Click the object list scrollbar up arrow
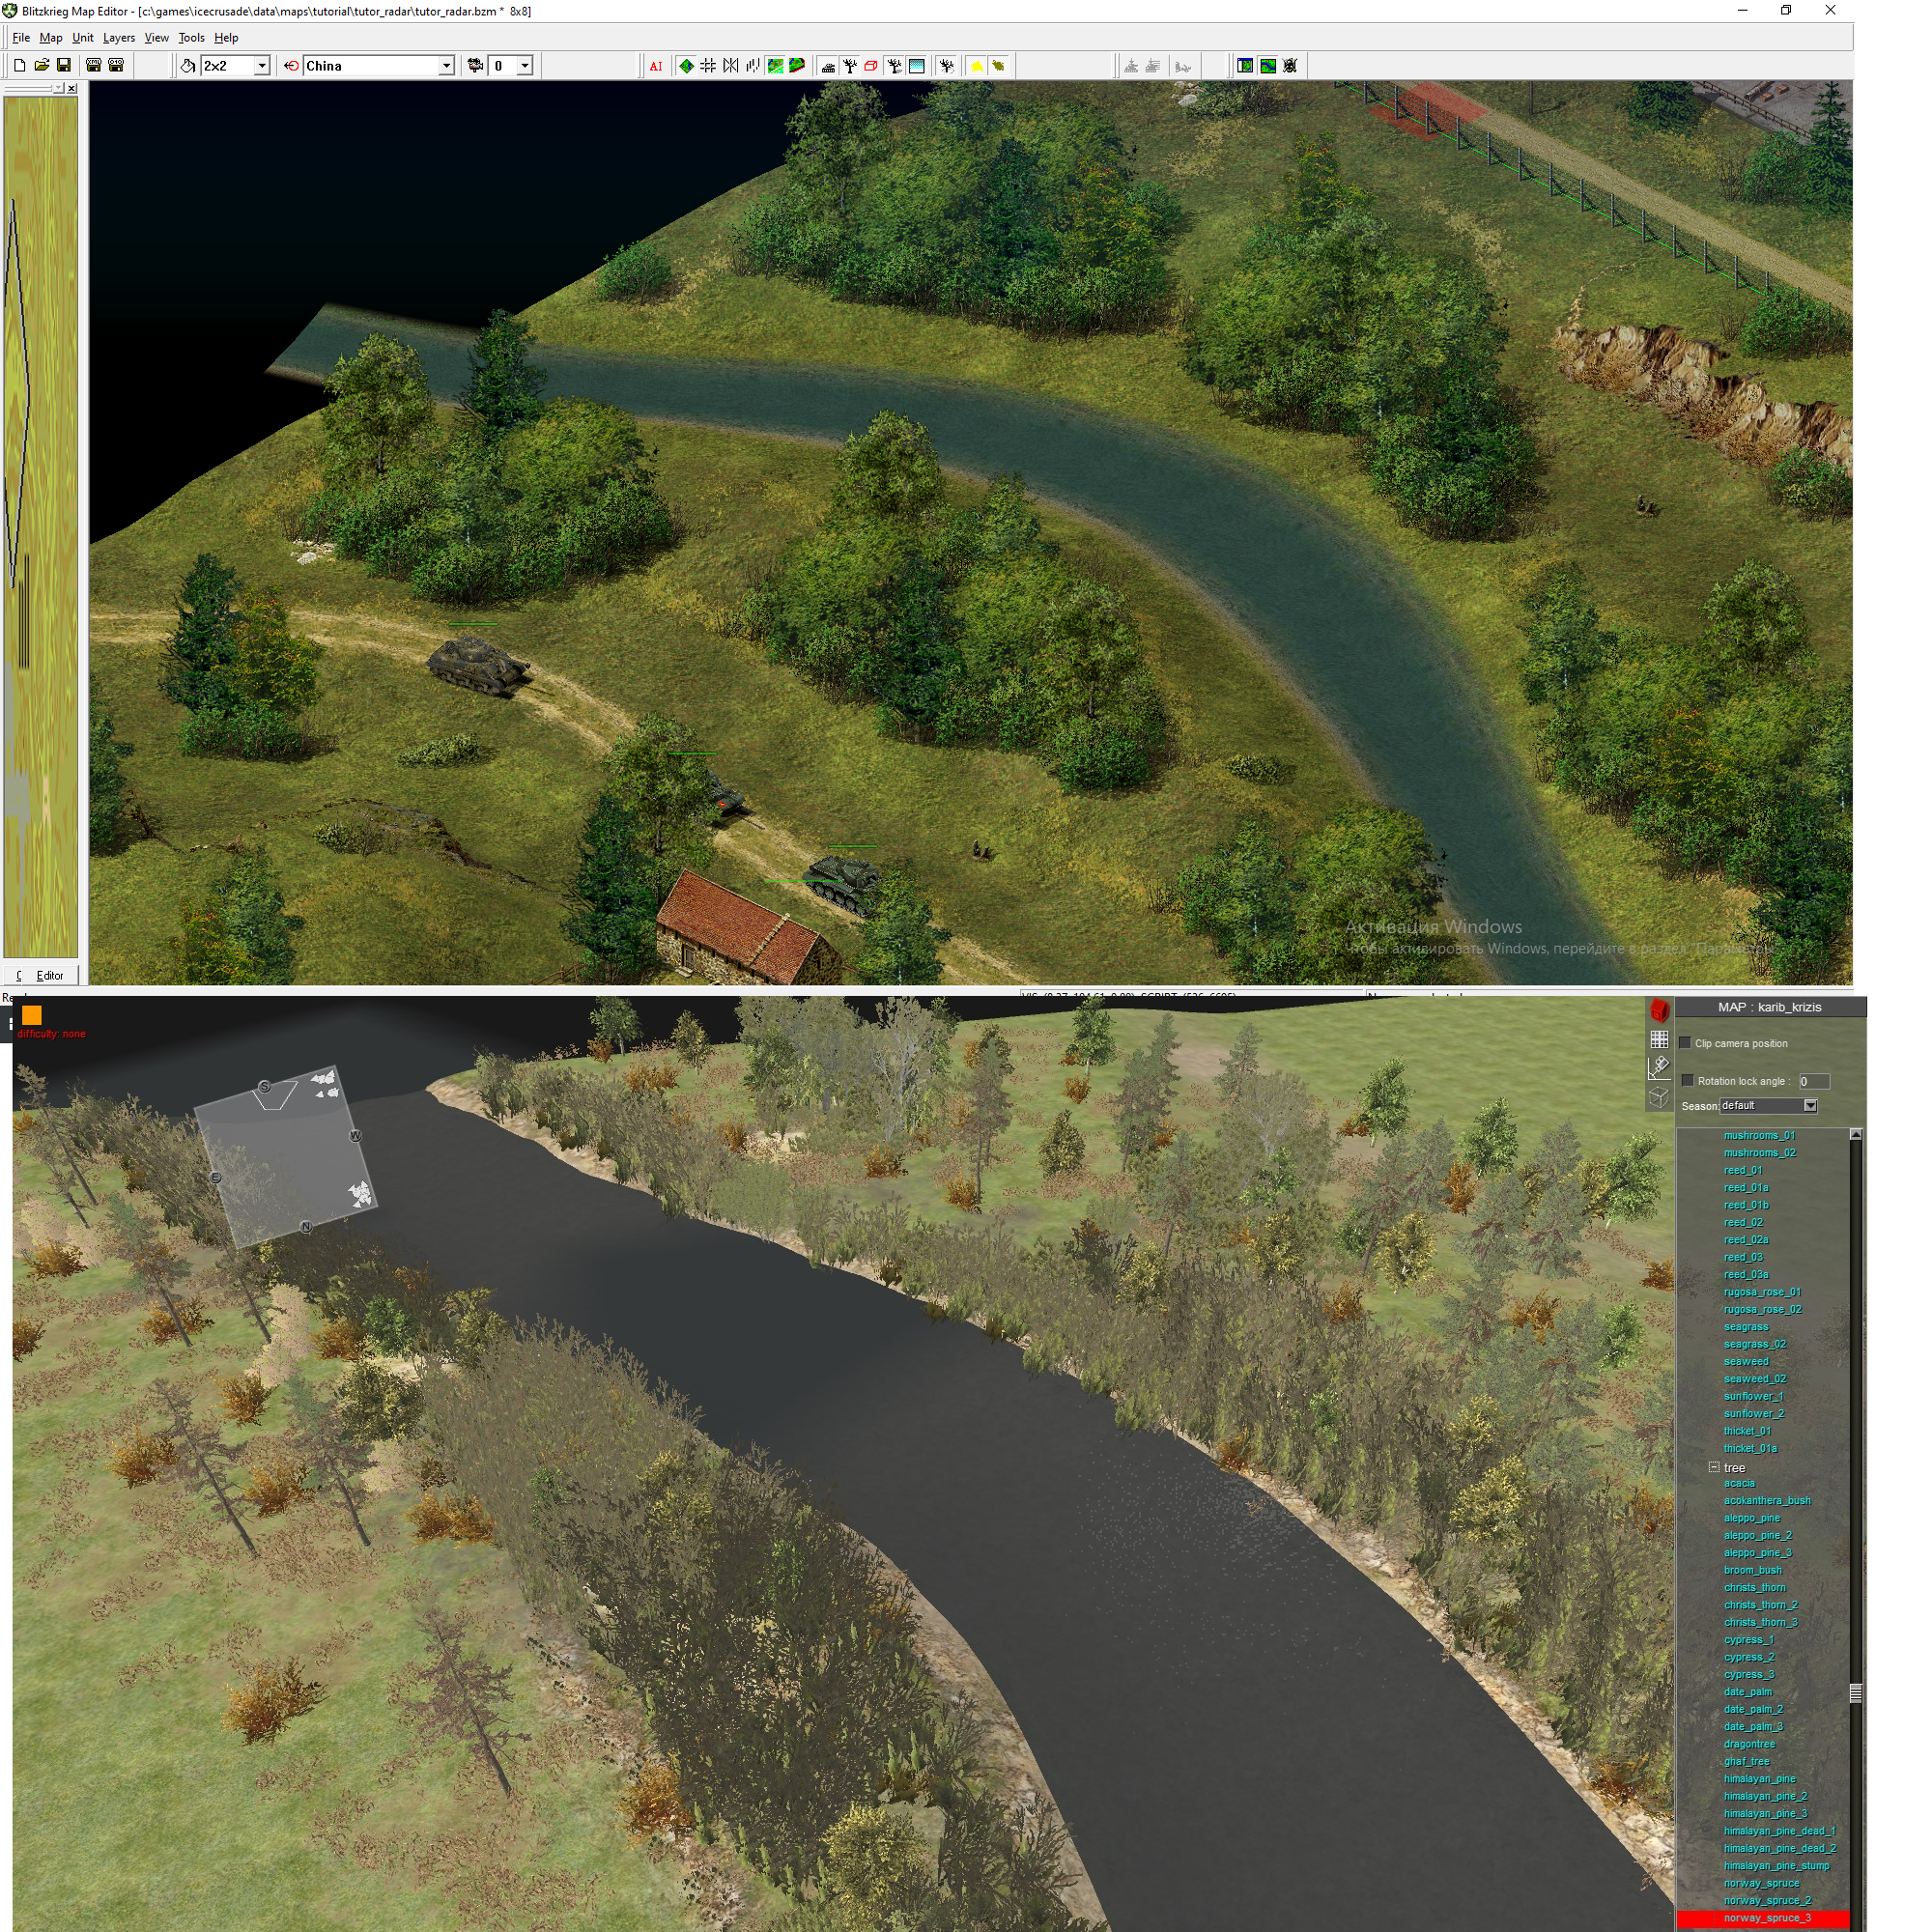This screenshot has width=1932, height=1932. pyautogui.click(x=1856, y=1134)
